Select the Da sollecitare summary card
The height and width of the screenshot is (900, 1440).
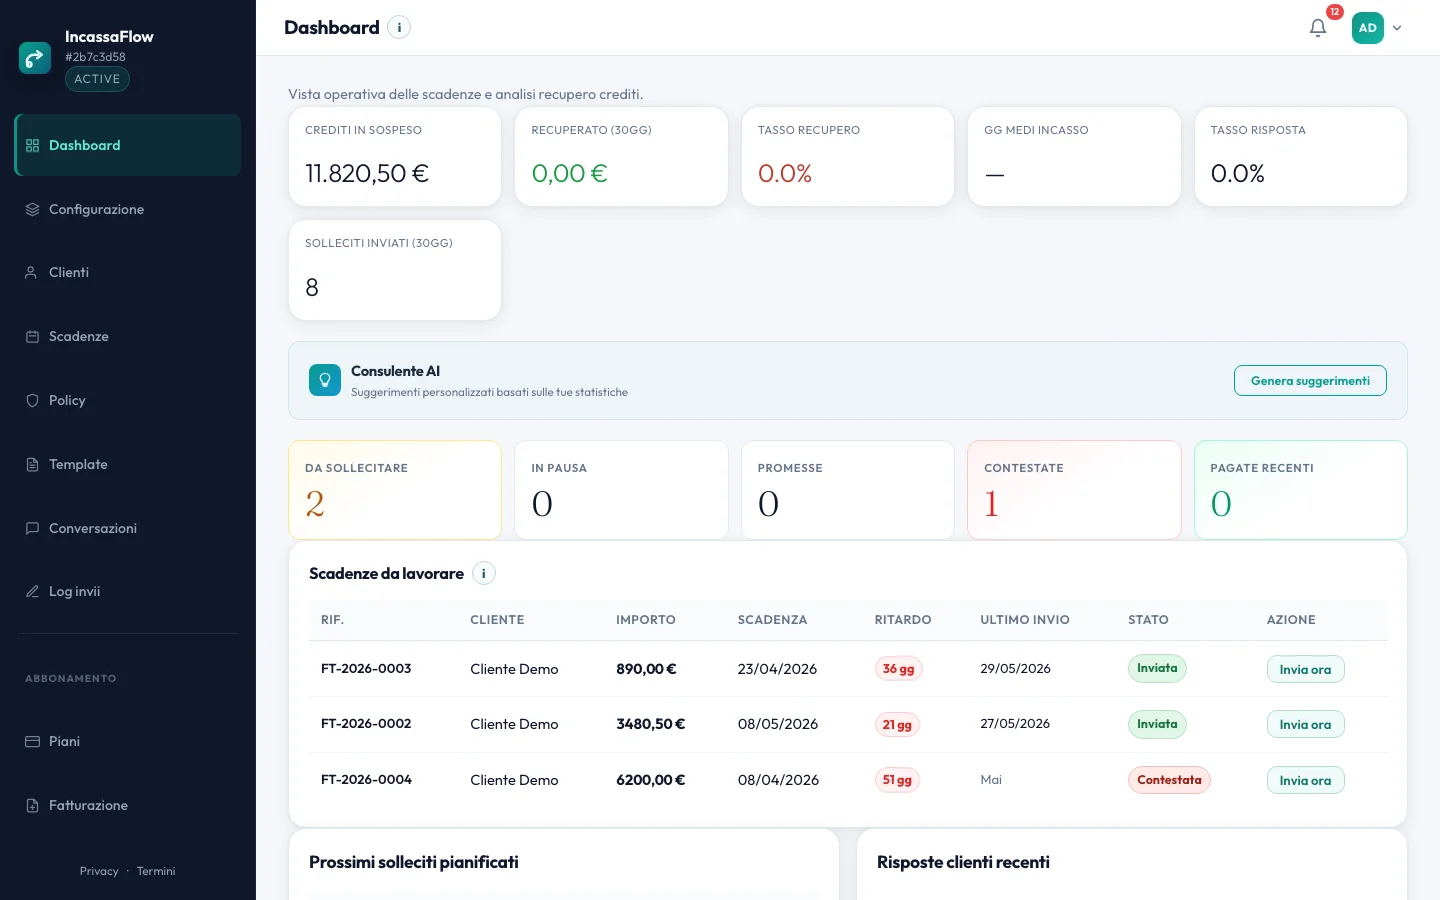[x=395, y=490]
